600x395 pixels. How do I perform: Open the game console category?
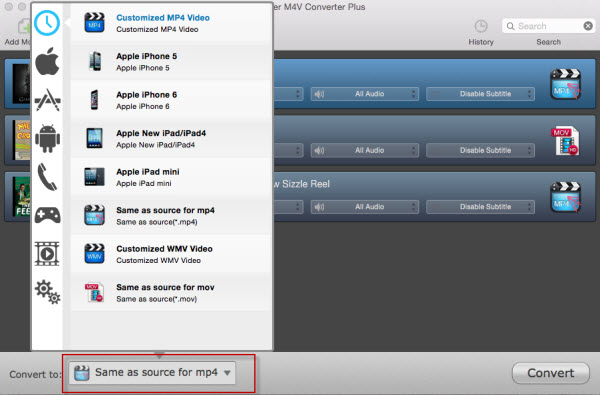pyautogui.click(x=47, y=215)
